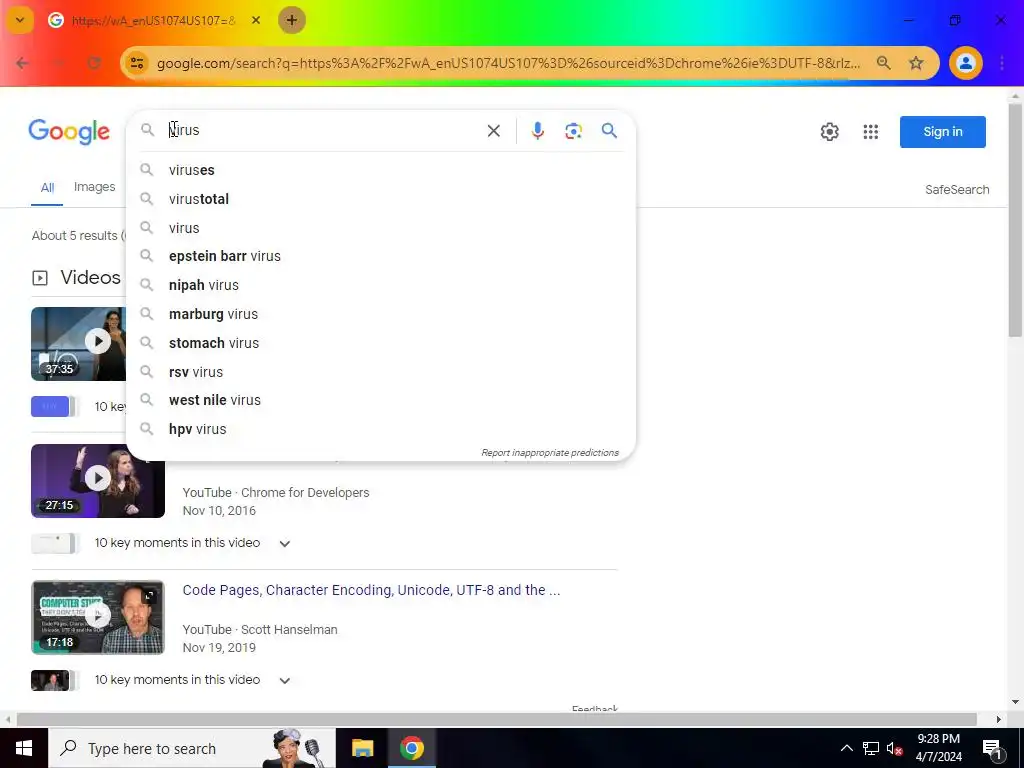
Task: Click the vertical page scrollbar
Action: 1015,219
